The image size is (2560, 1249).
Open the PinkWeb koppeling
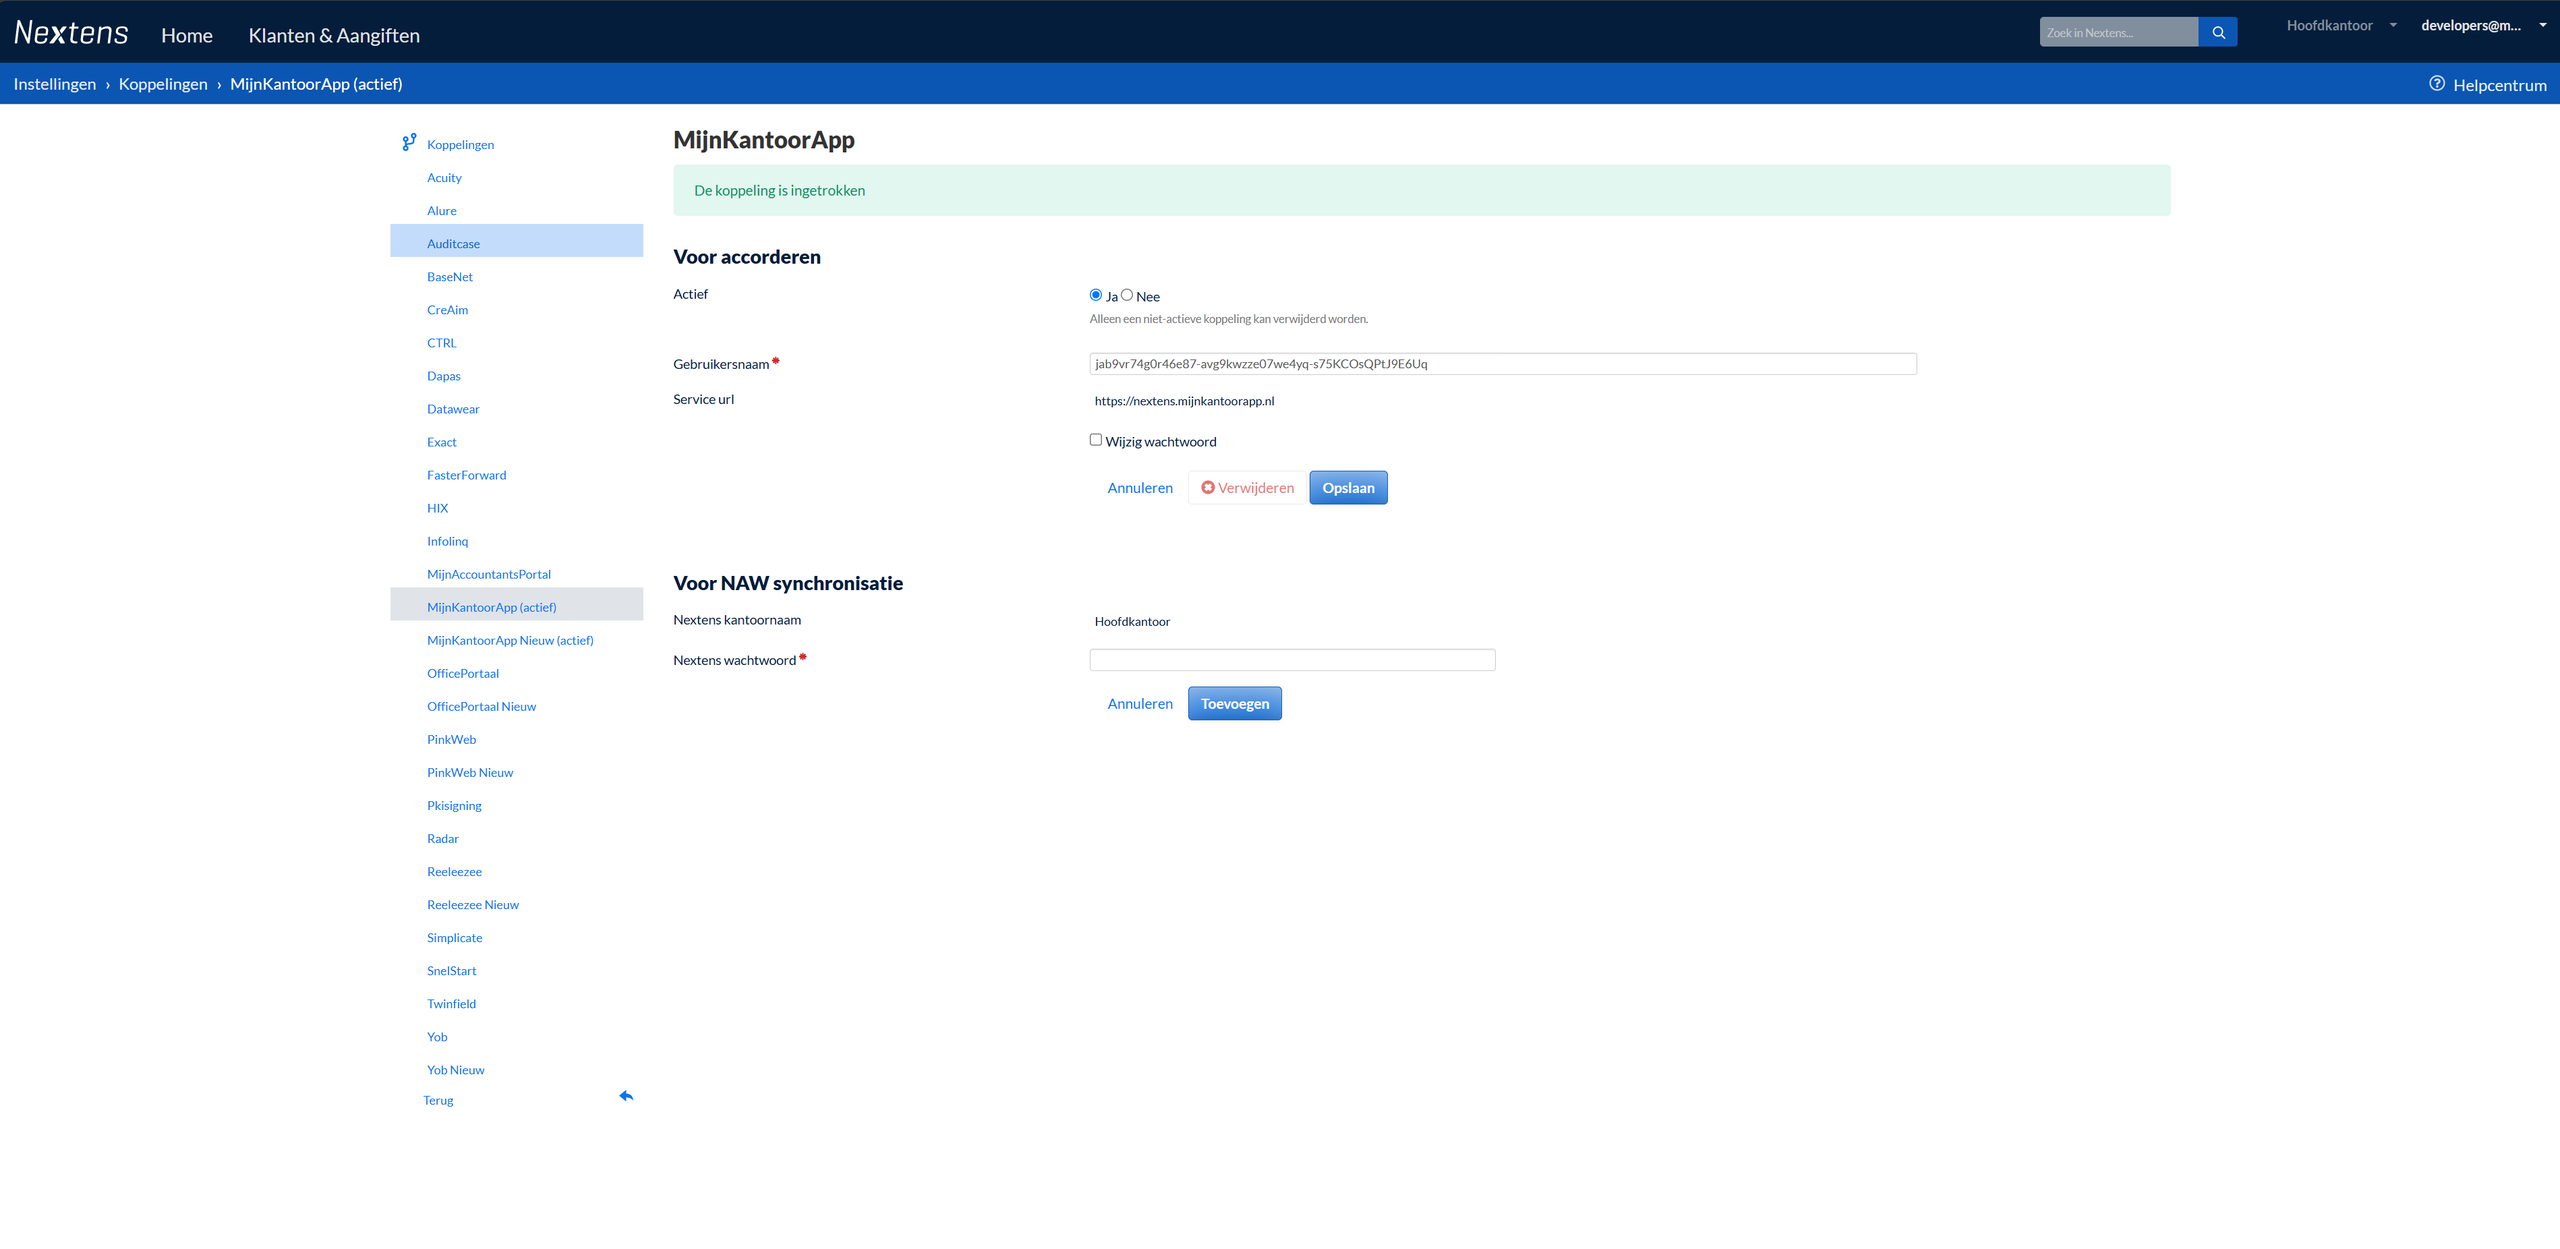pyautogui.click(x=451, y=739)
